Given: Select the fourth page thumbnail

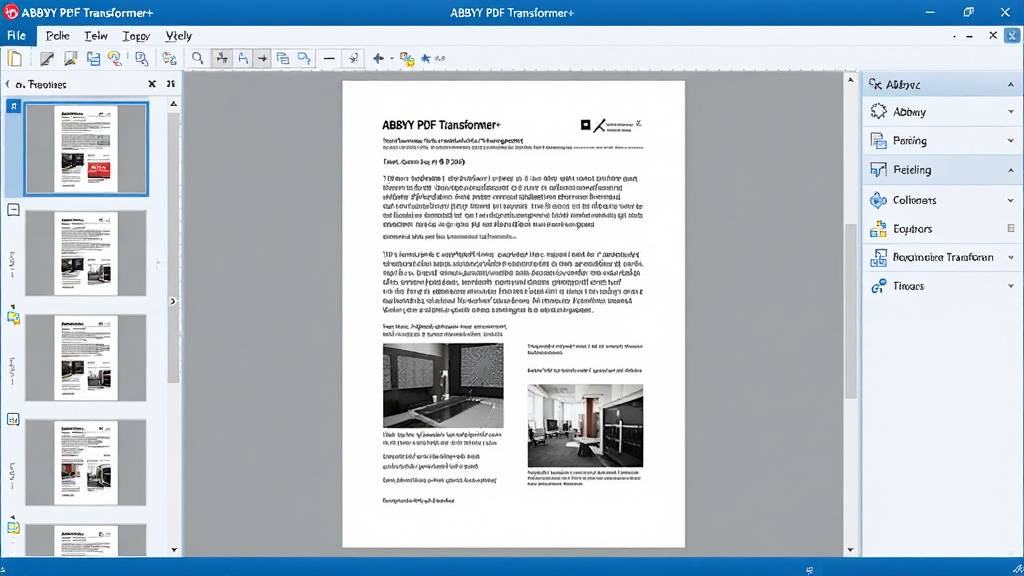Looking at the screenshot, I should tap(86, 462).
